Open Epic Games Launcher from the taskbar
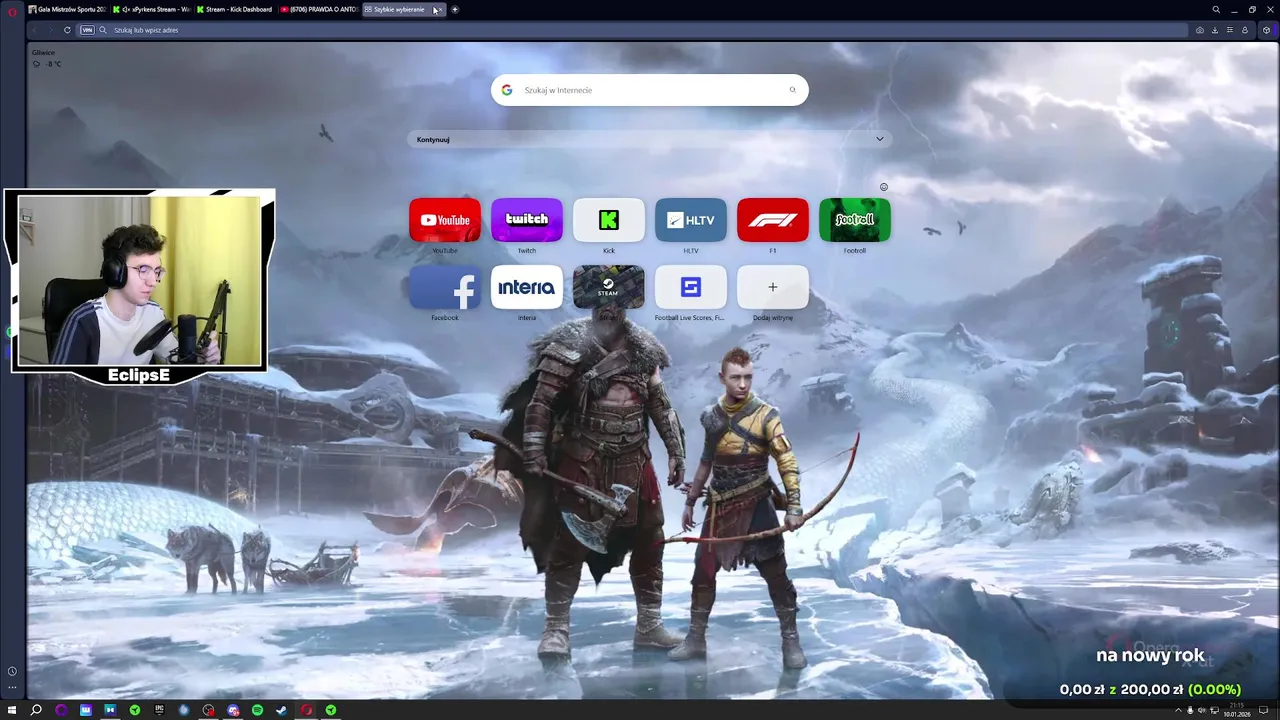Viewport: 1280px width, 720px height. (159, 710)
